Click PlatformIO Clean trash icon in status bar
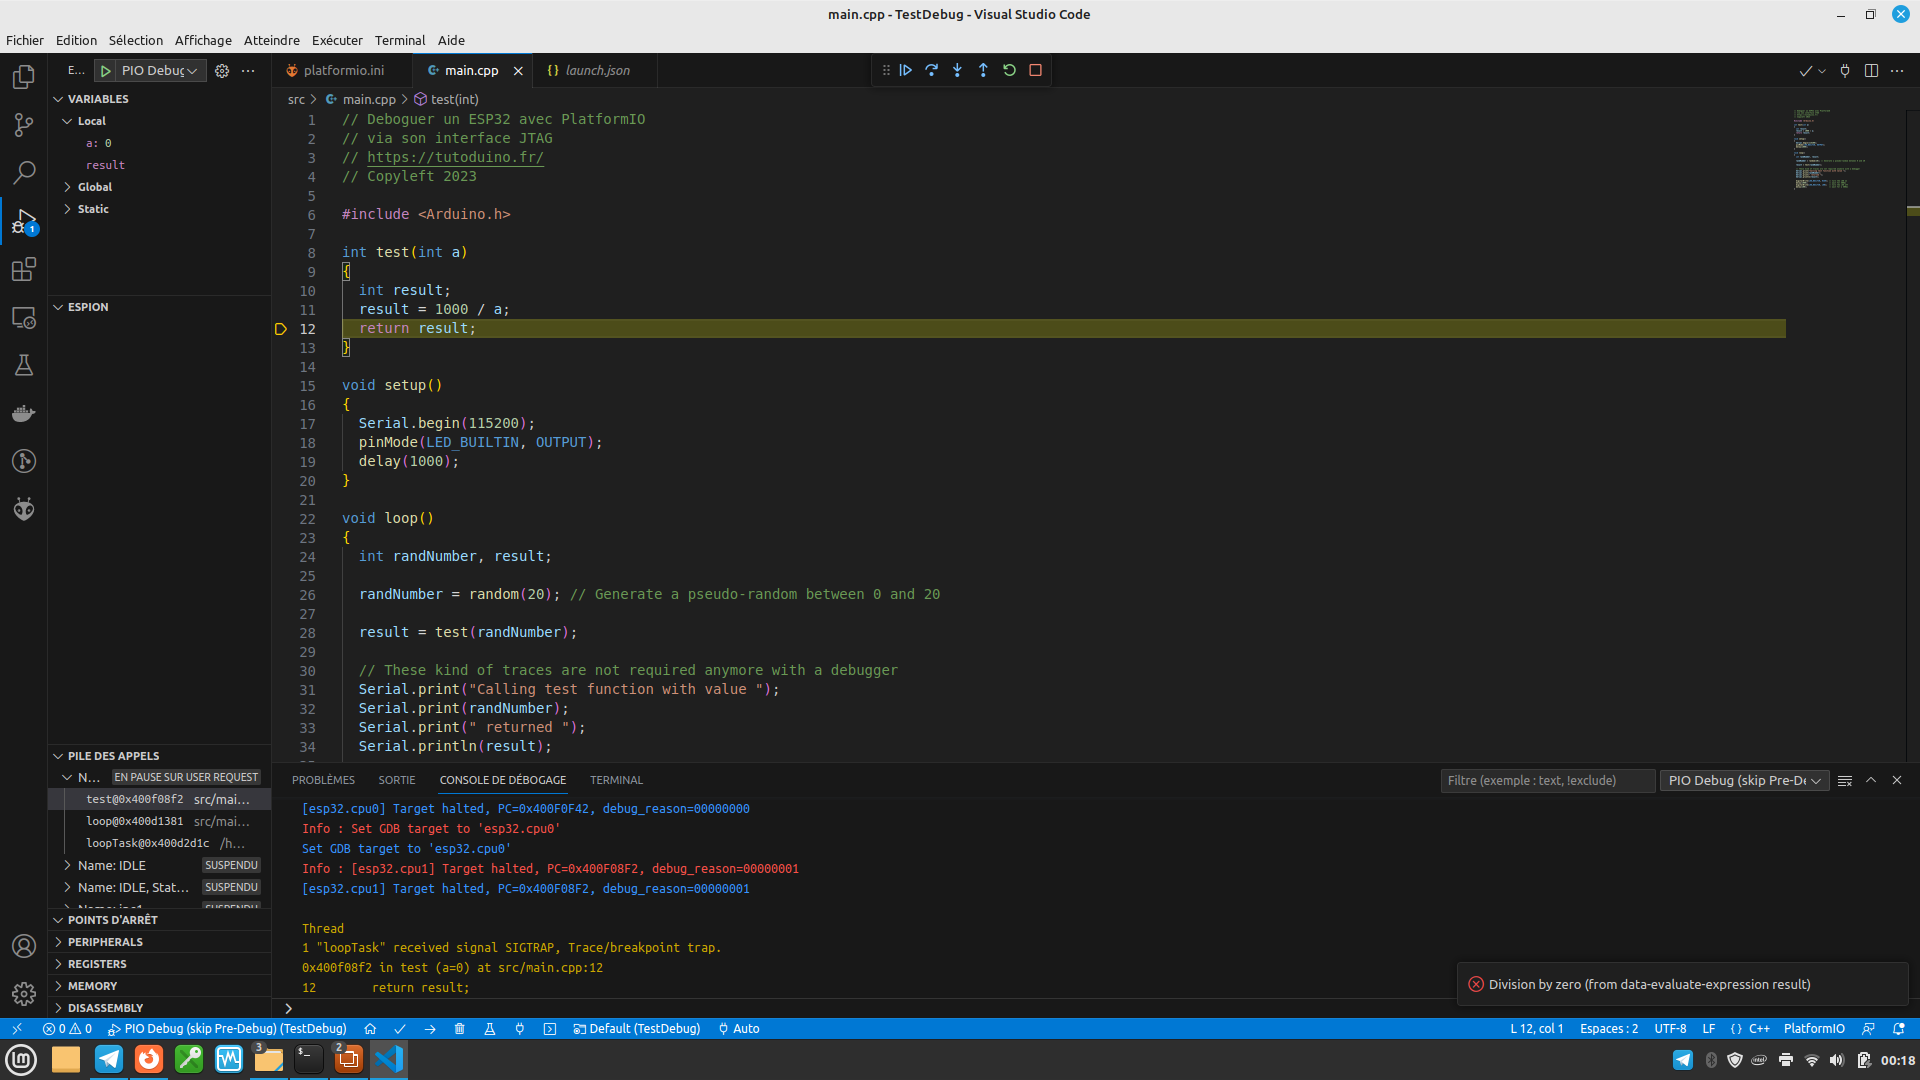This screenshot has width=1920, height=1080. 460,1029
